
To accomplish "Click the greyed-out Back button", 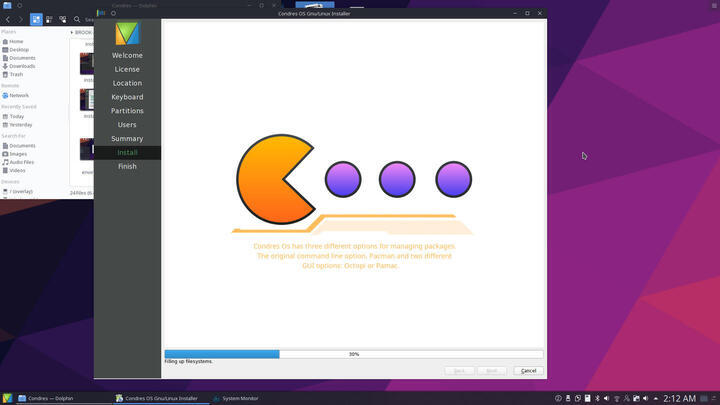I will tap(459, 371).
